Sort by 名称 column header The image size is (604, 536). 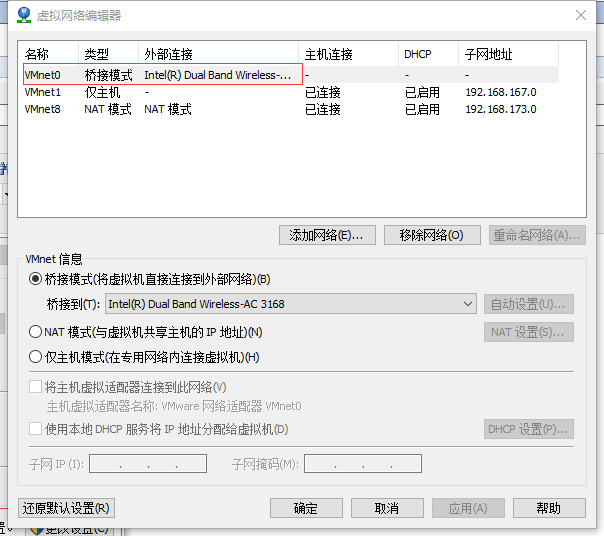tap(38, 54)
